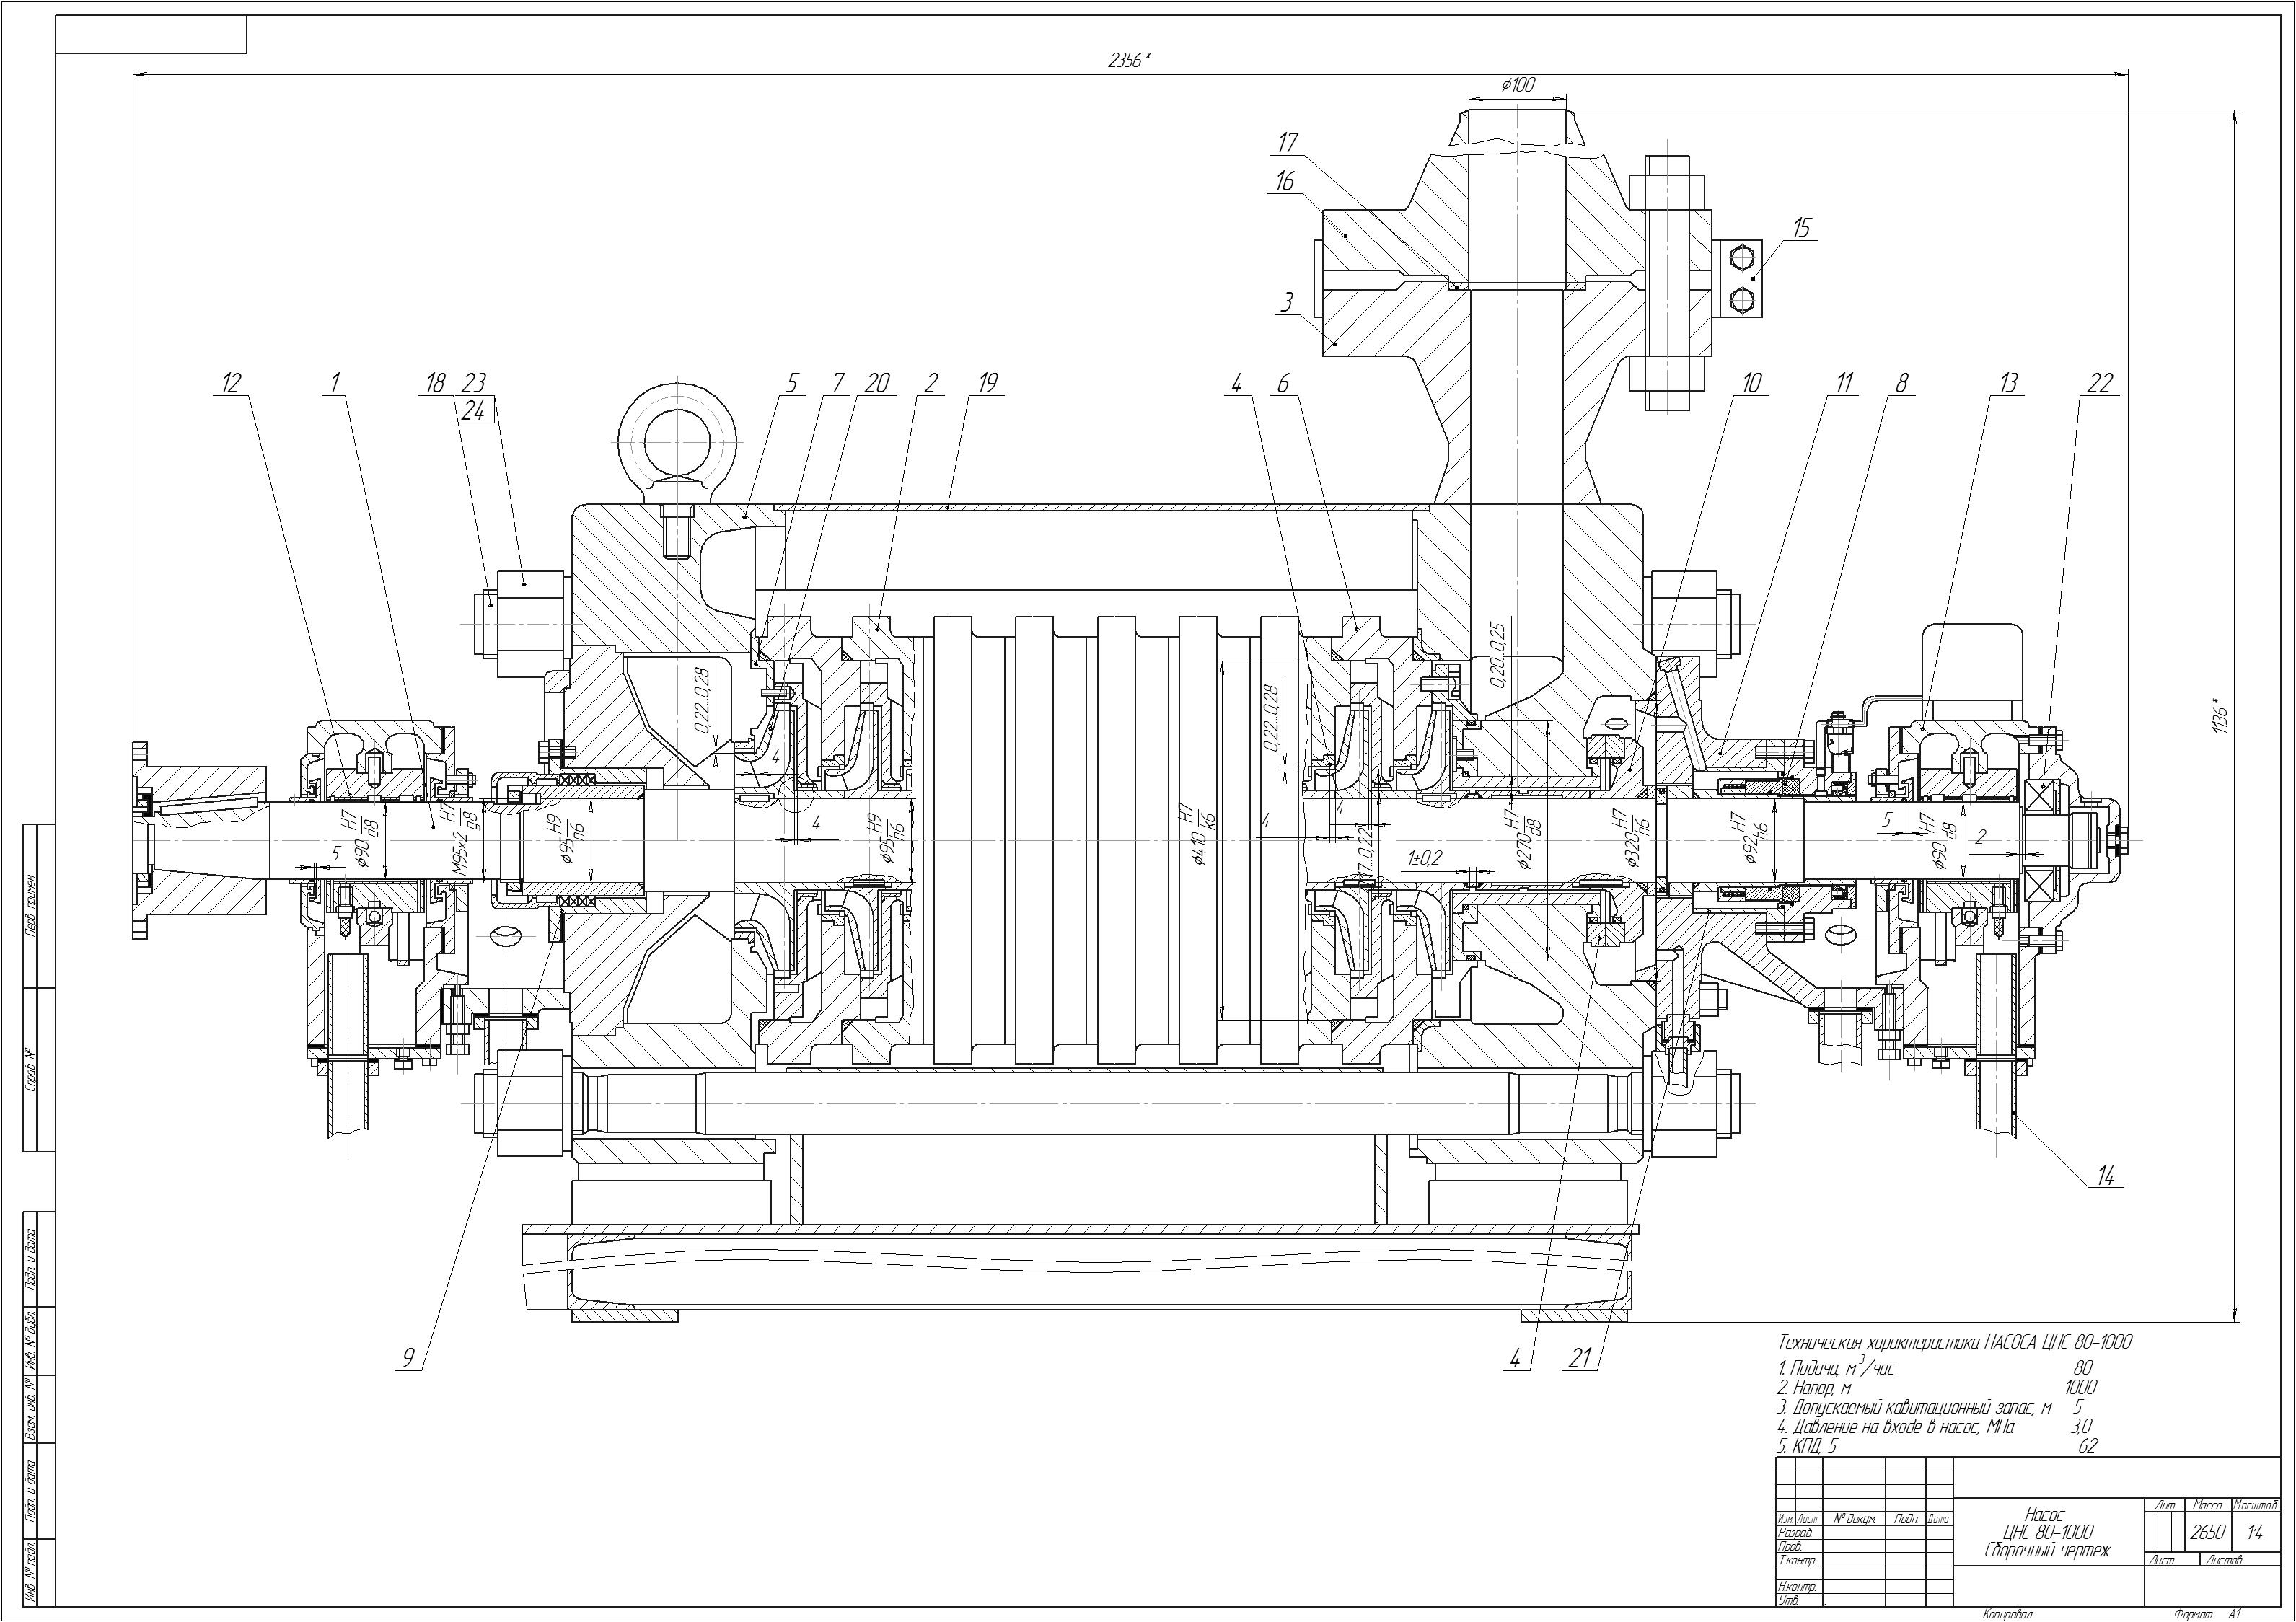The image size is (2296, 1622).
Task: Select callout "4" beside callout 21
Action: point(1516,1358)
